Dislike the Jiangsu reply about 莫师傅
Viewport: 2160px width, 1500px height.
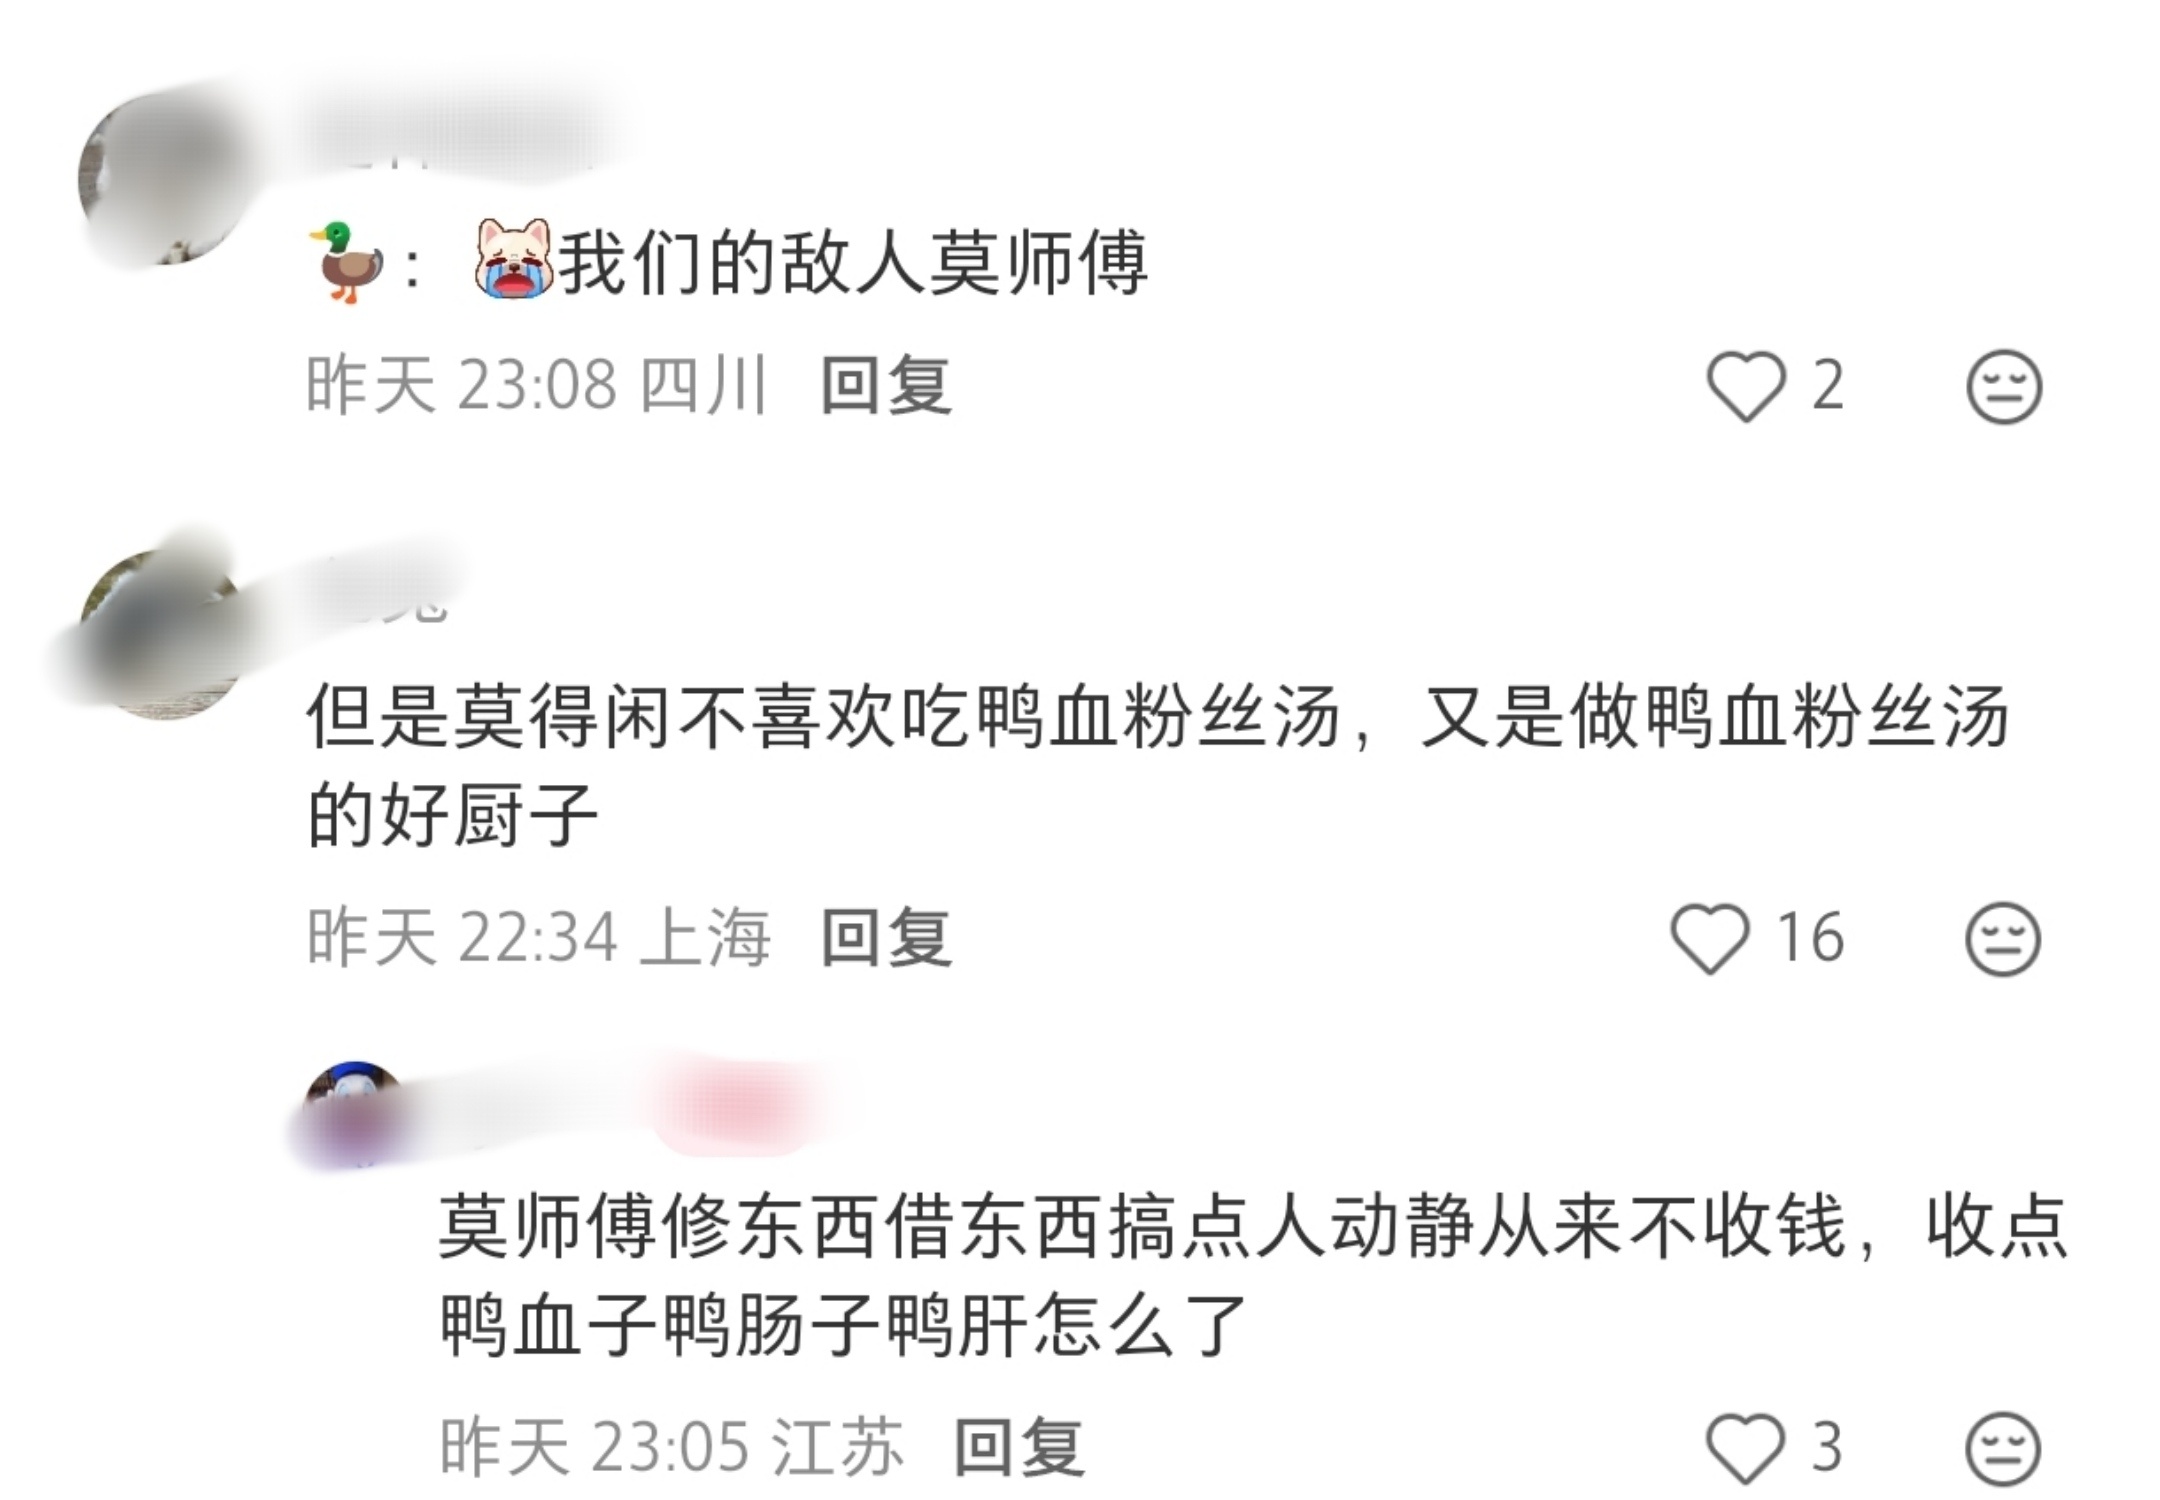click(x=2004, y=1448)
